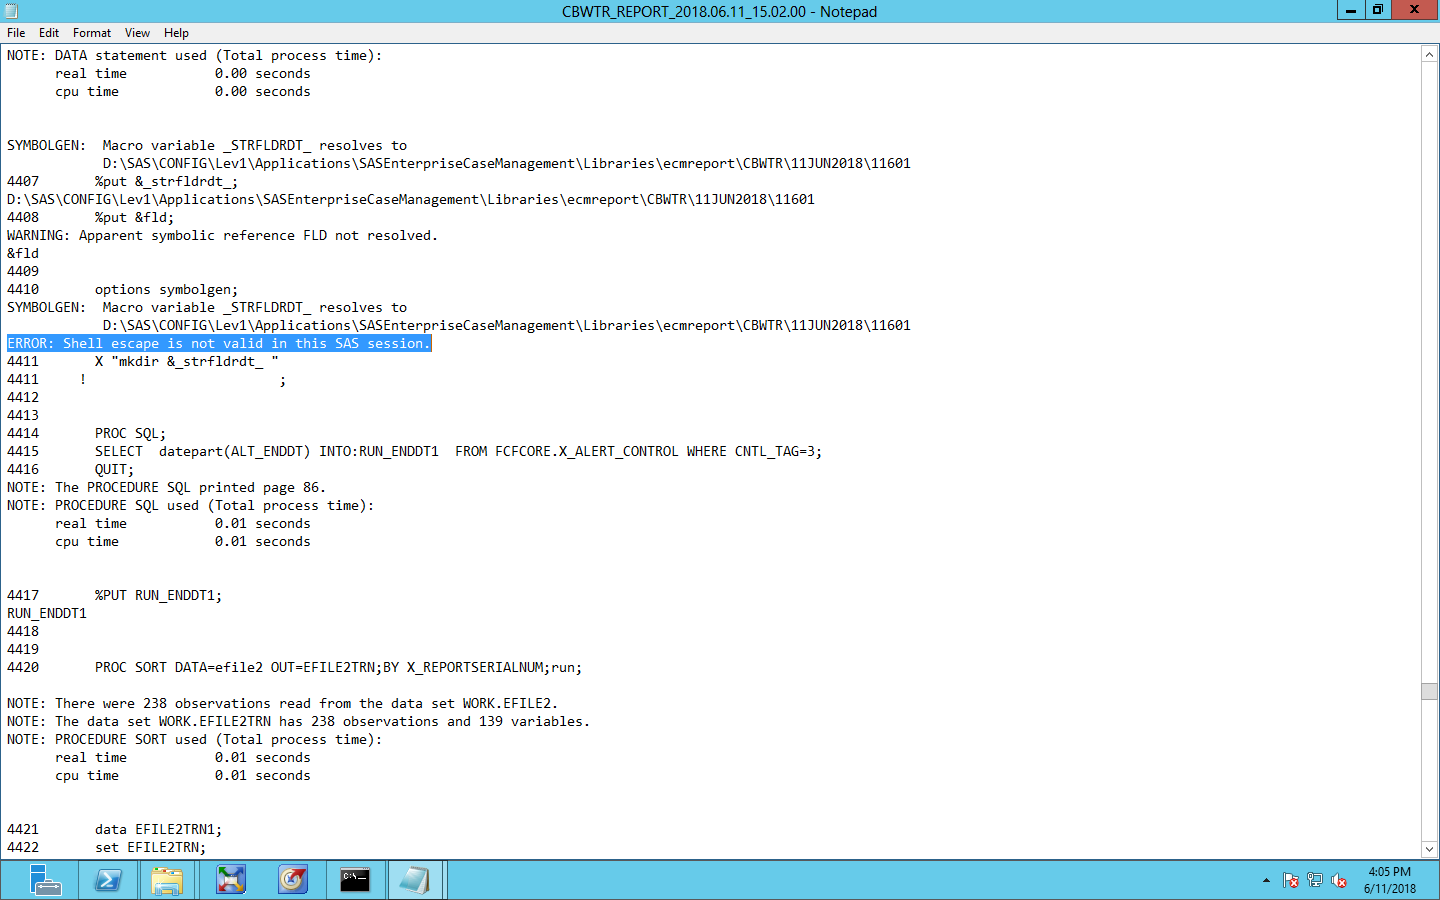This screenshot has height=900, width=1440.
Task: Open Action Center via the flag tray icon
Action: [x=1290, y=881]
